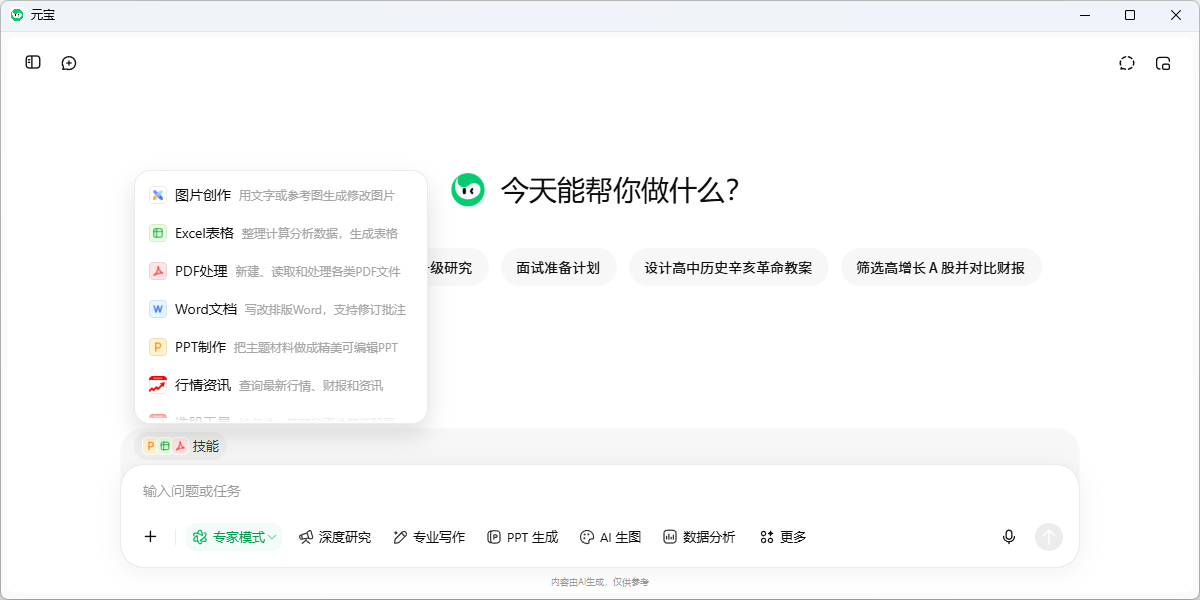Image resolution: width=1200 pixels, height=600 pixels.
Task: Maximize the 元宝 window
Action: (1130, 15)
